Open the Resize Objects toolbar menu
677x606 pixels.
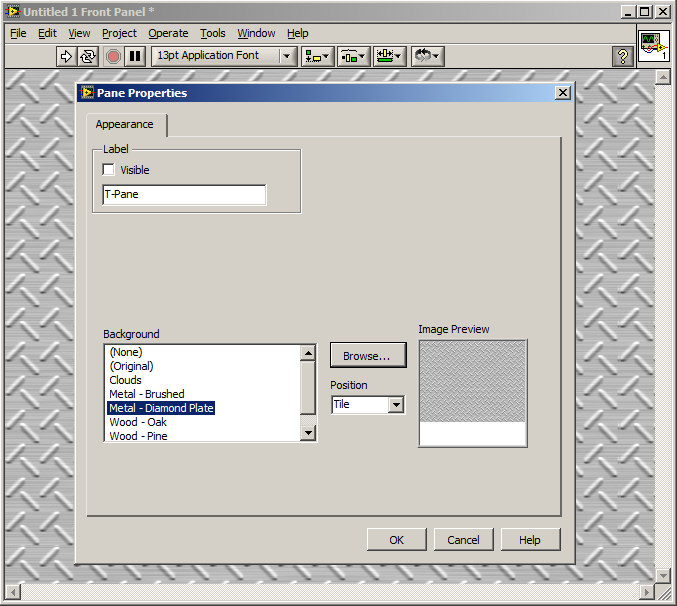coord(389,57)
